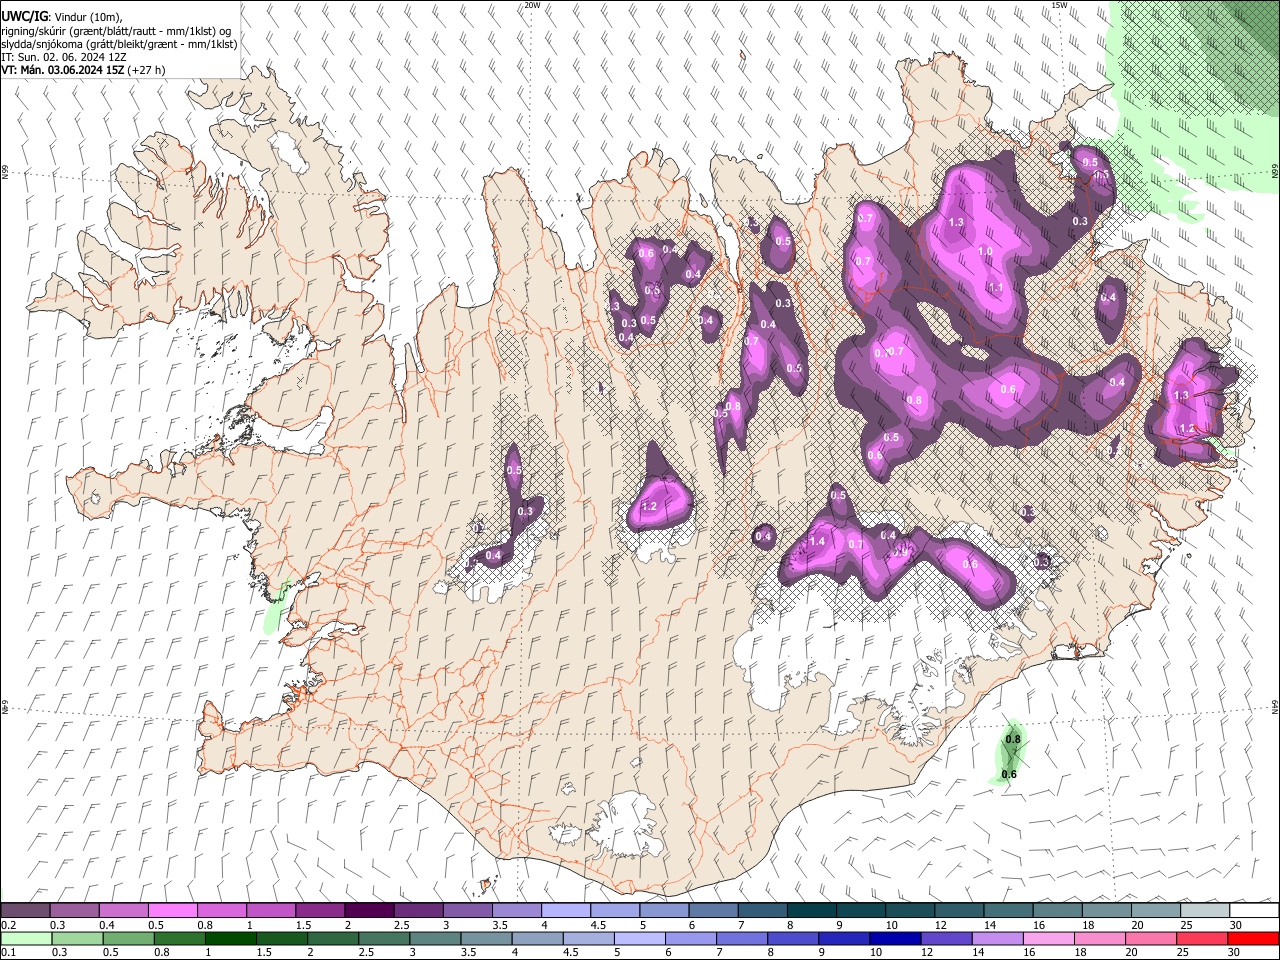Pick the snow scale swatch starting at 25
1280x960 pixels.
tap(1204, 911)
